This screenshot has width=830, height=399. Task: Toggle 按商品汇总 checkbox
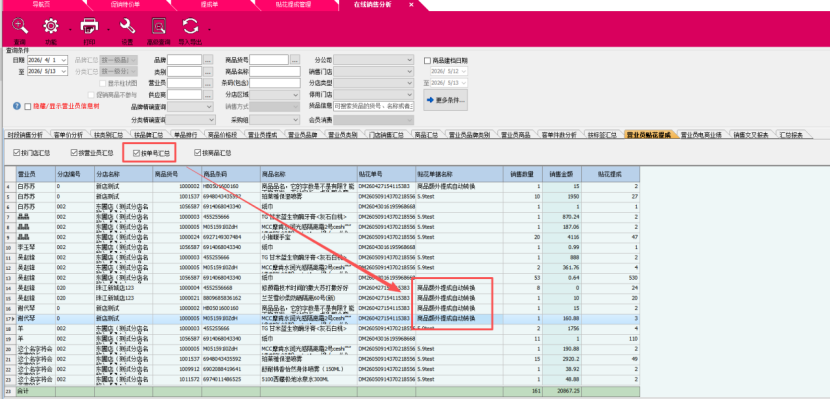point(197,153)
